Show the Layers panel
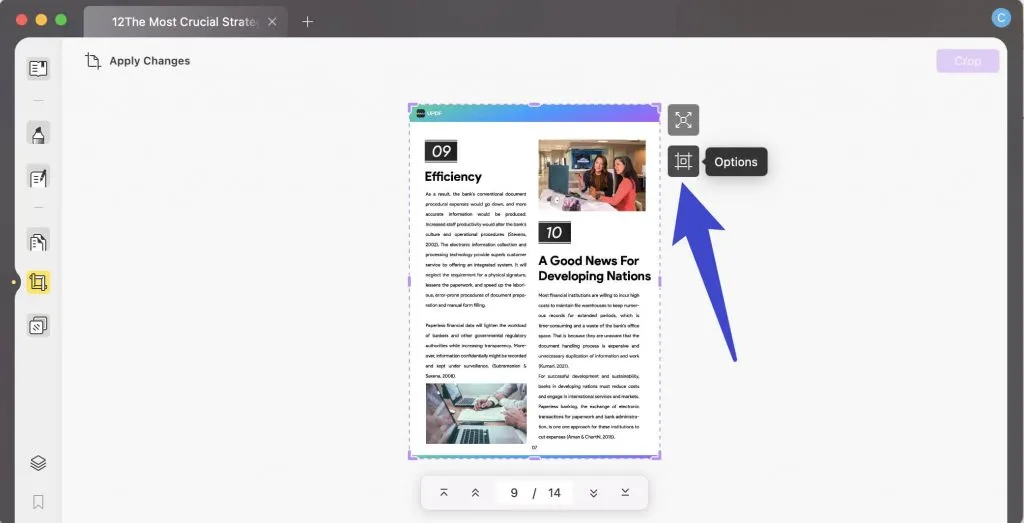The height and width of the screenshot is (523, 1024). point(38,463)
